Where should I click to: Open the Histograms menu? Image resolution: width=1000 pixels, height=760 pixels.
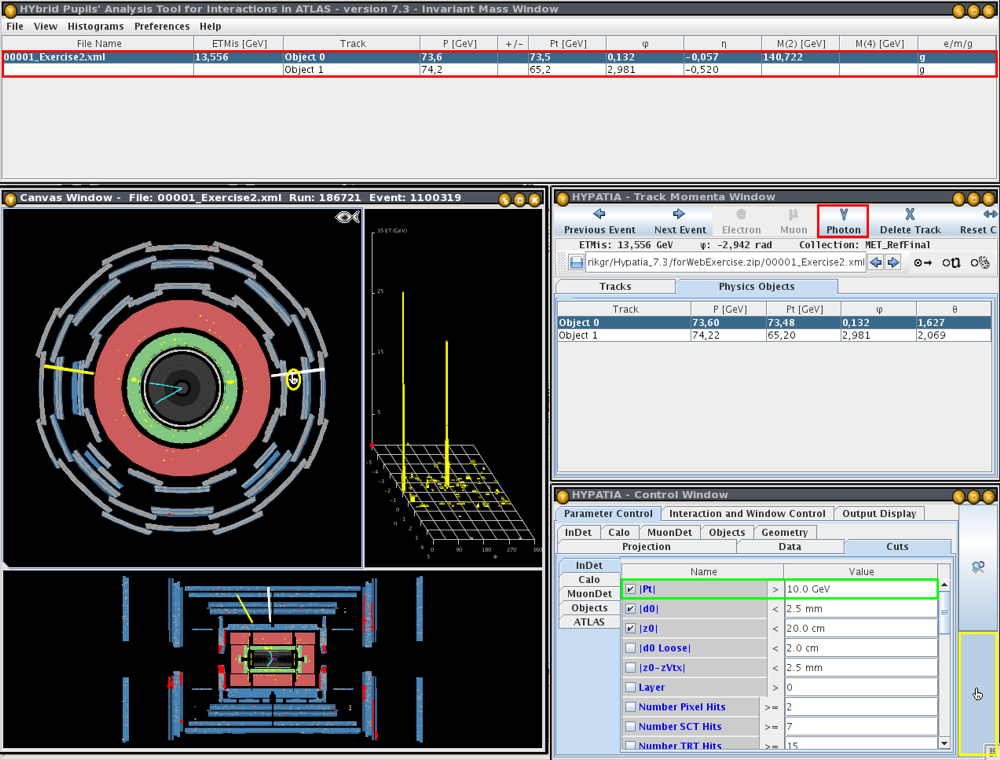pyautogui.click(x=96, y=26)
